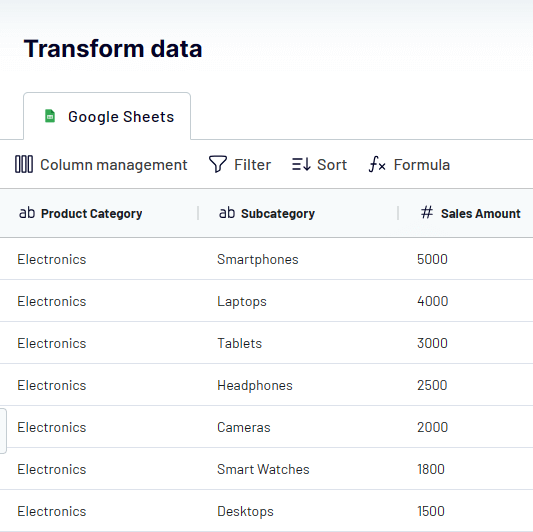
Task: Click the ab type icon of Product Category
Action: pyautogui.click(x=27, y=213)
